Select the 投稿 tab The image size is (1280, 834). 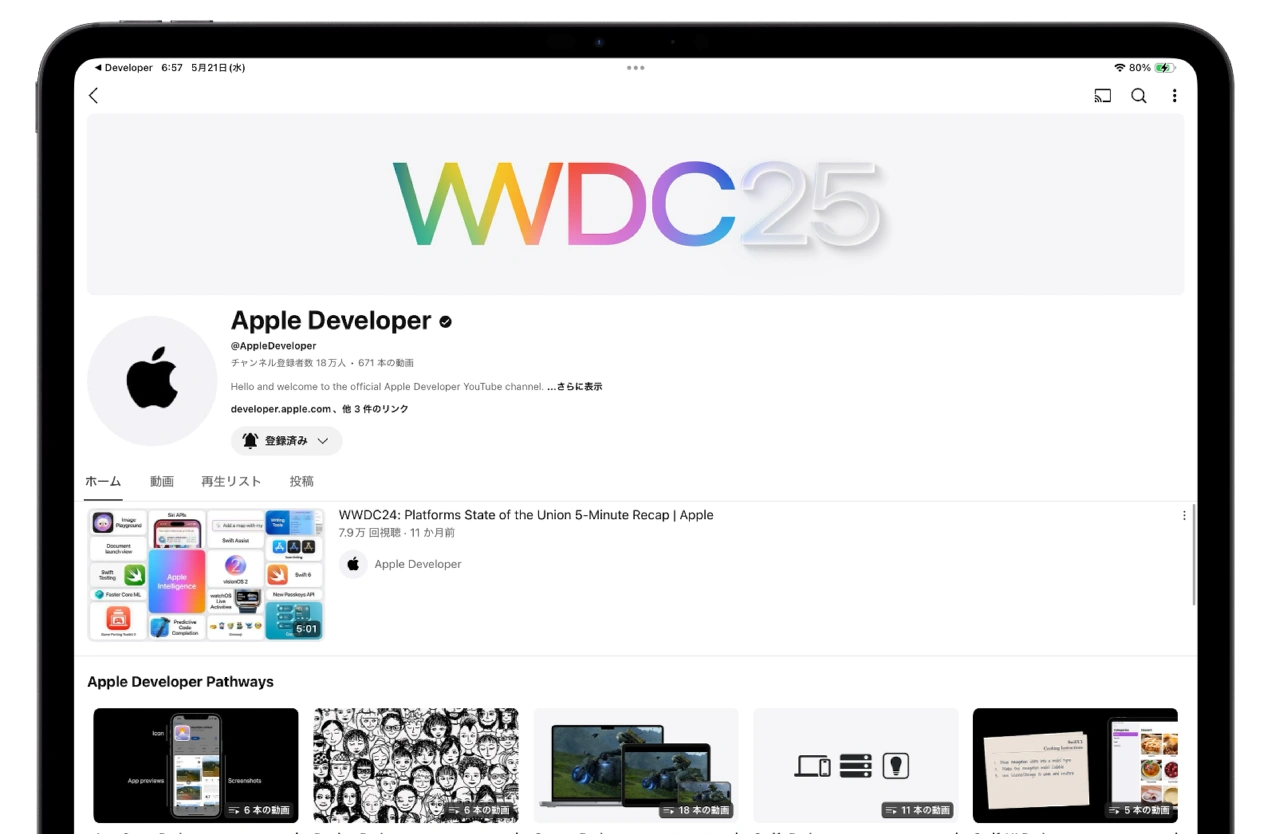[301, 481]
